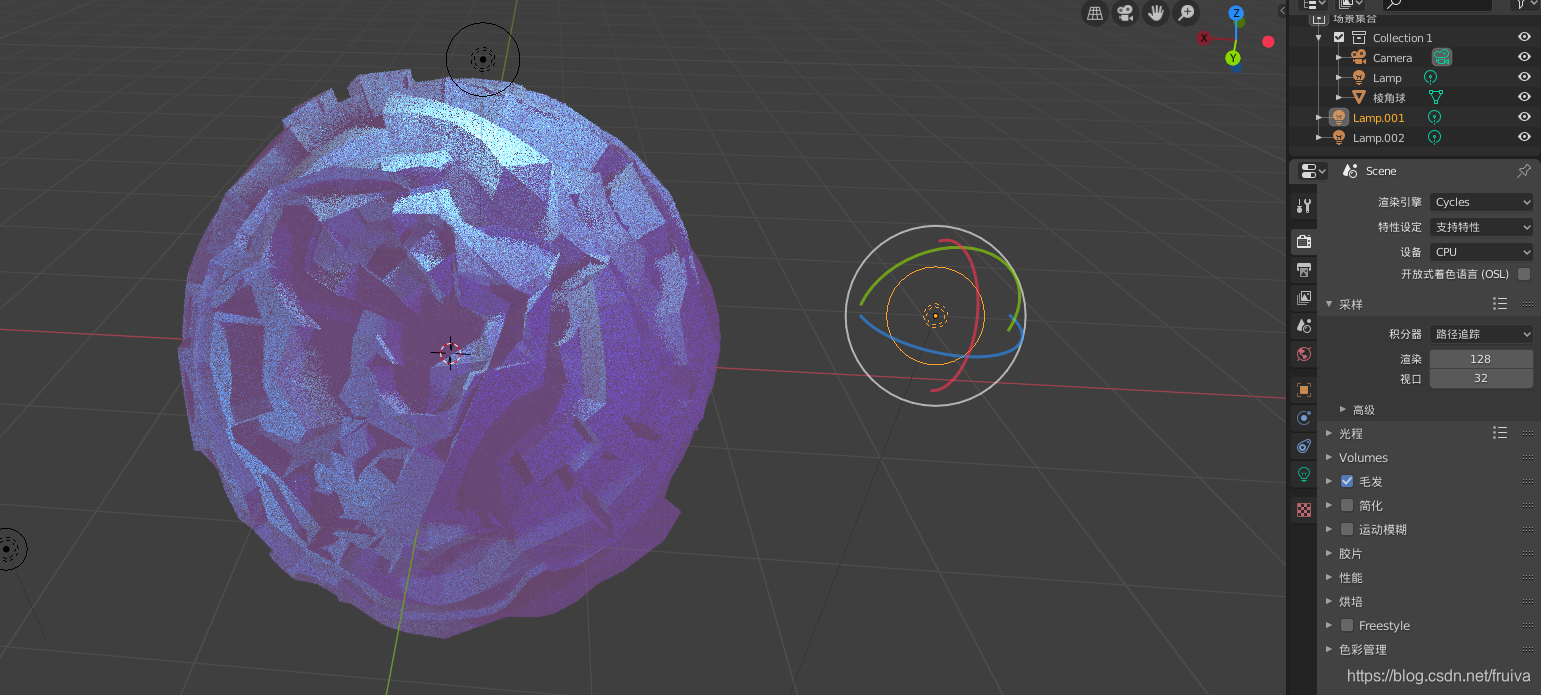
Task: Hide Lamp with eye icon
Action: (1524, 77)
